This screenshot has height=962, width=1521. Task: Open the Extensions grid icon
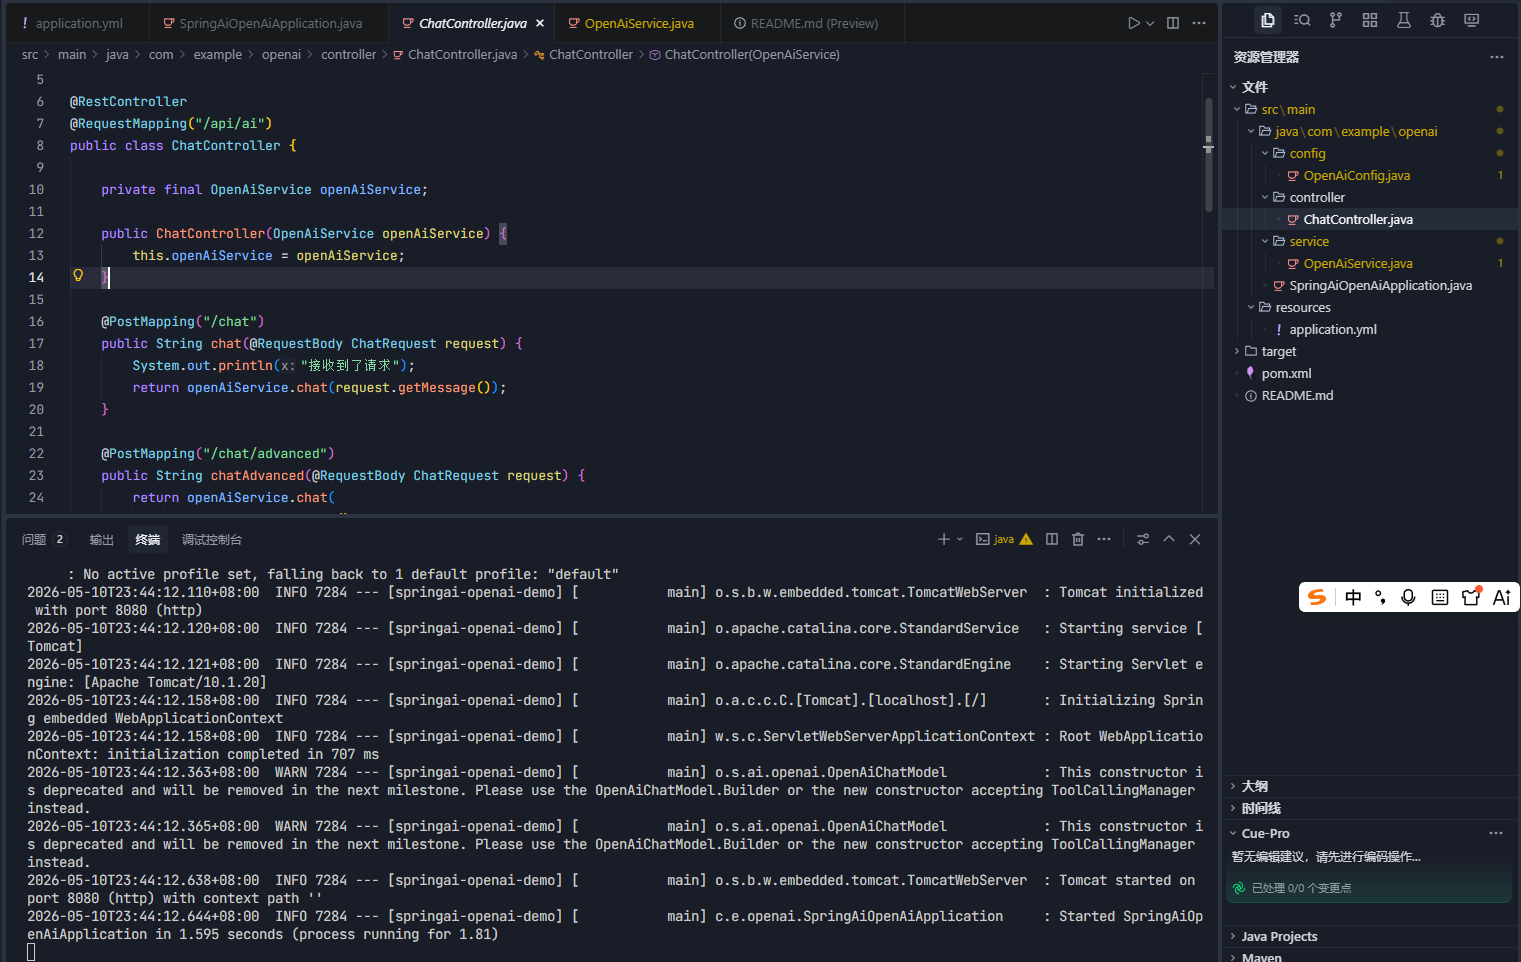tap(1370, 20)
